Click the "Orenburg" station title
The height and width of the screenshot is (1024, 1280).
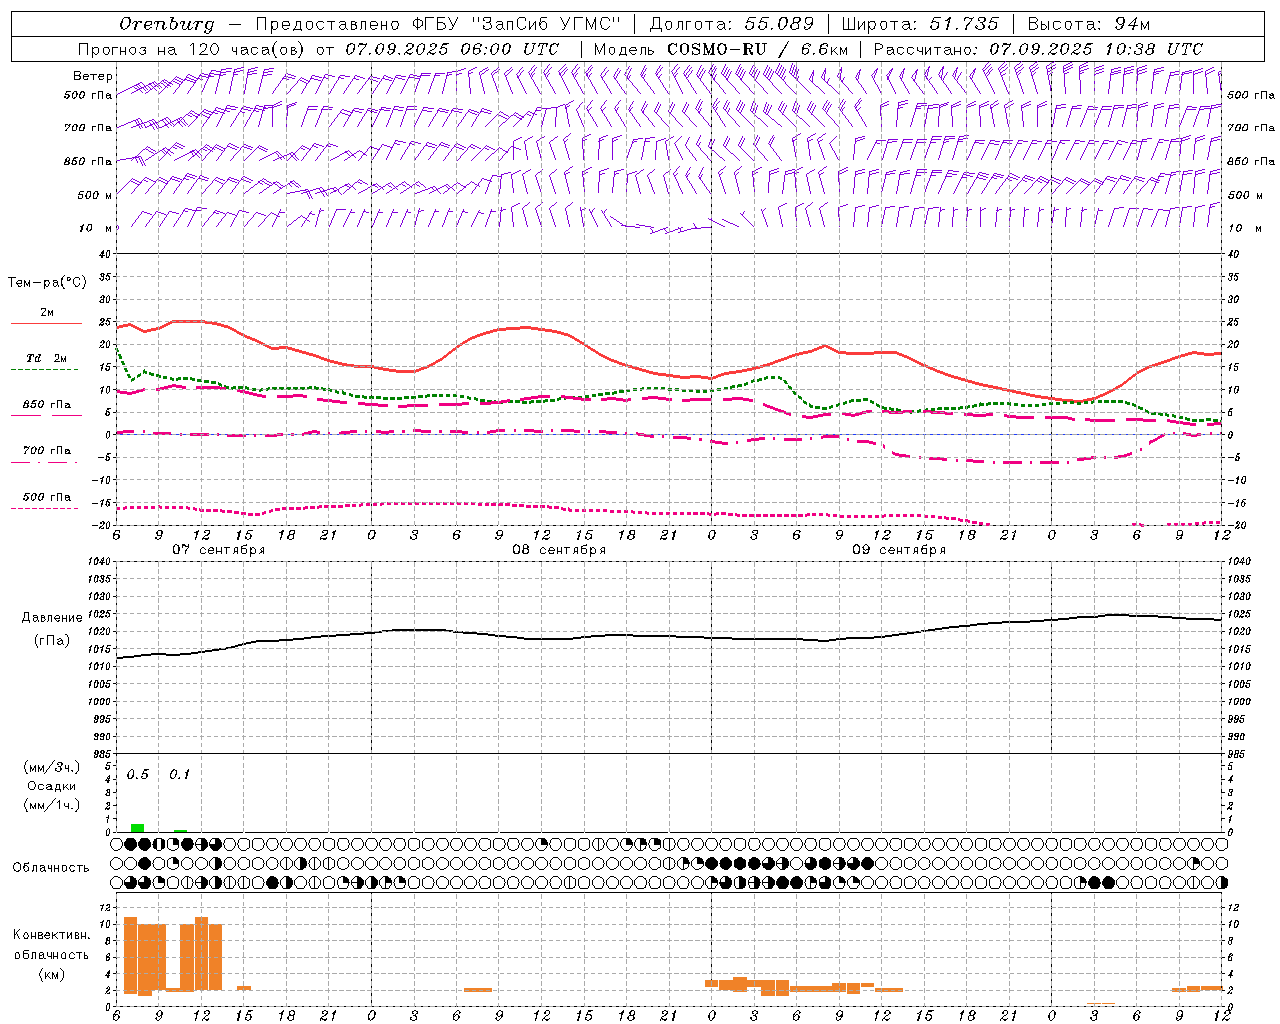point(166,24)
